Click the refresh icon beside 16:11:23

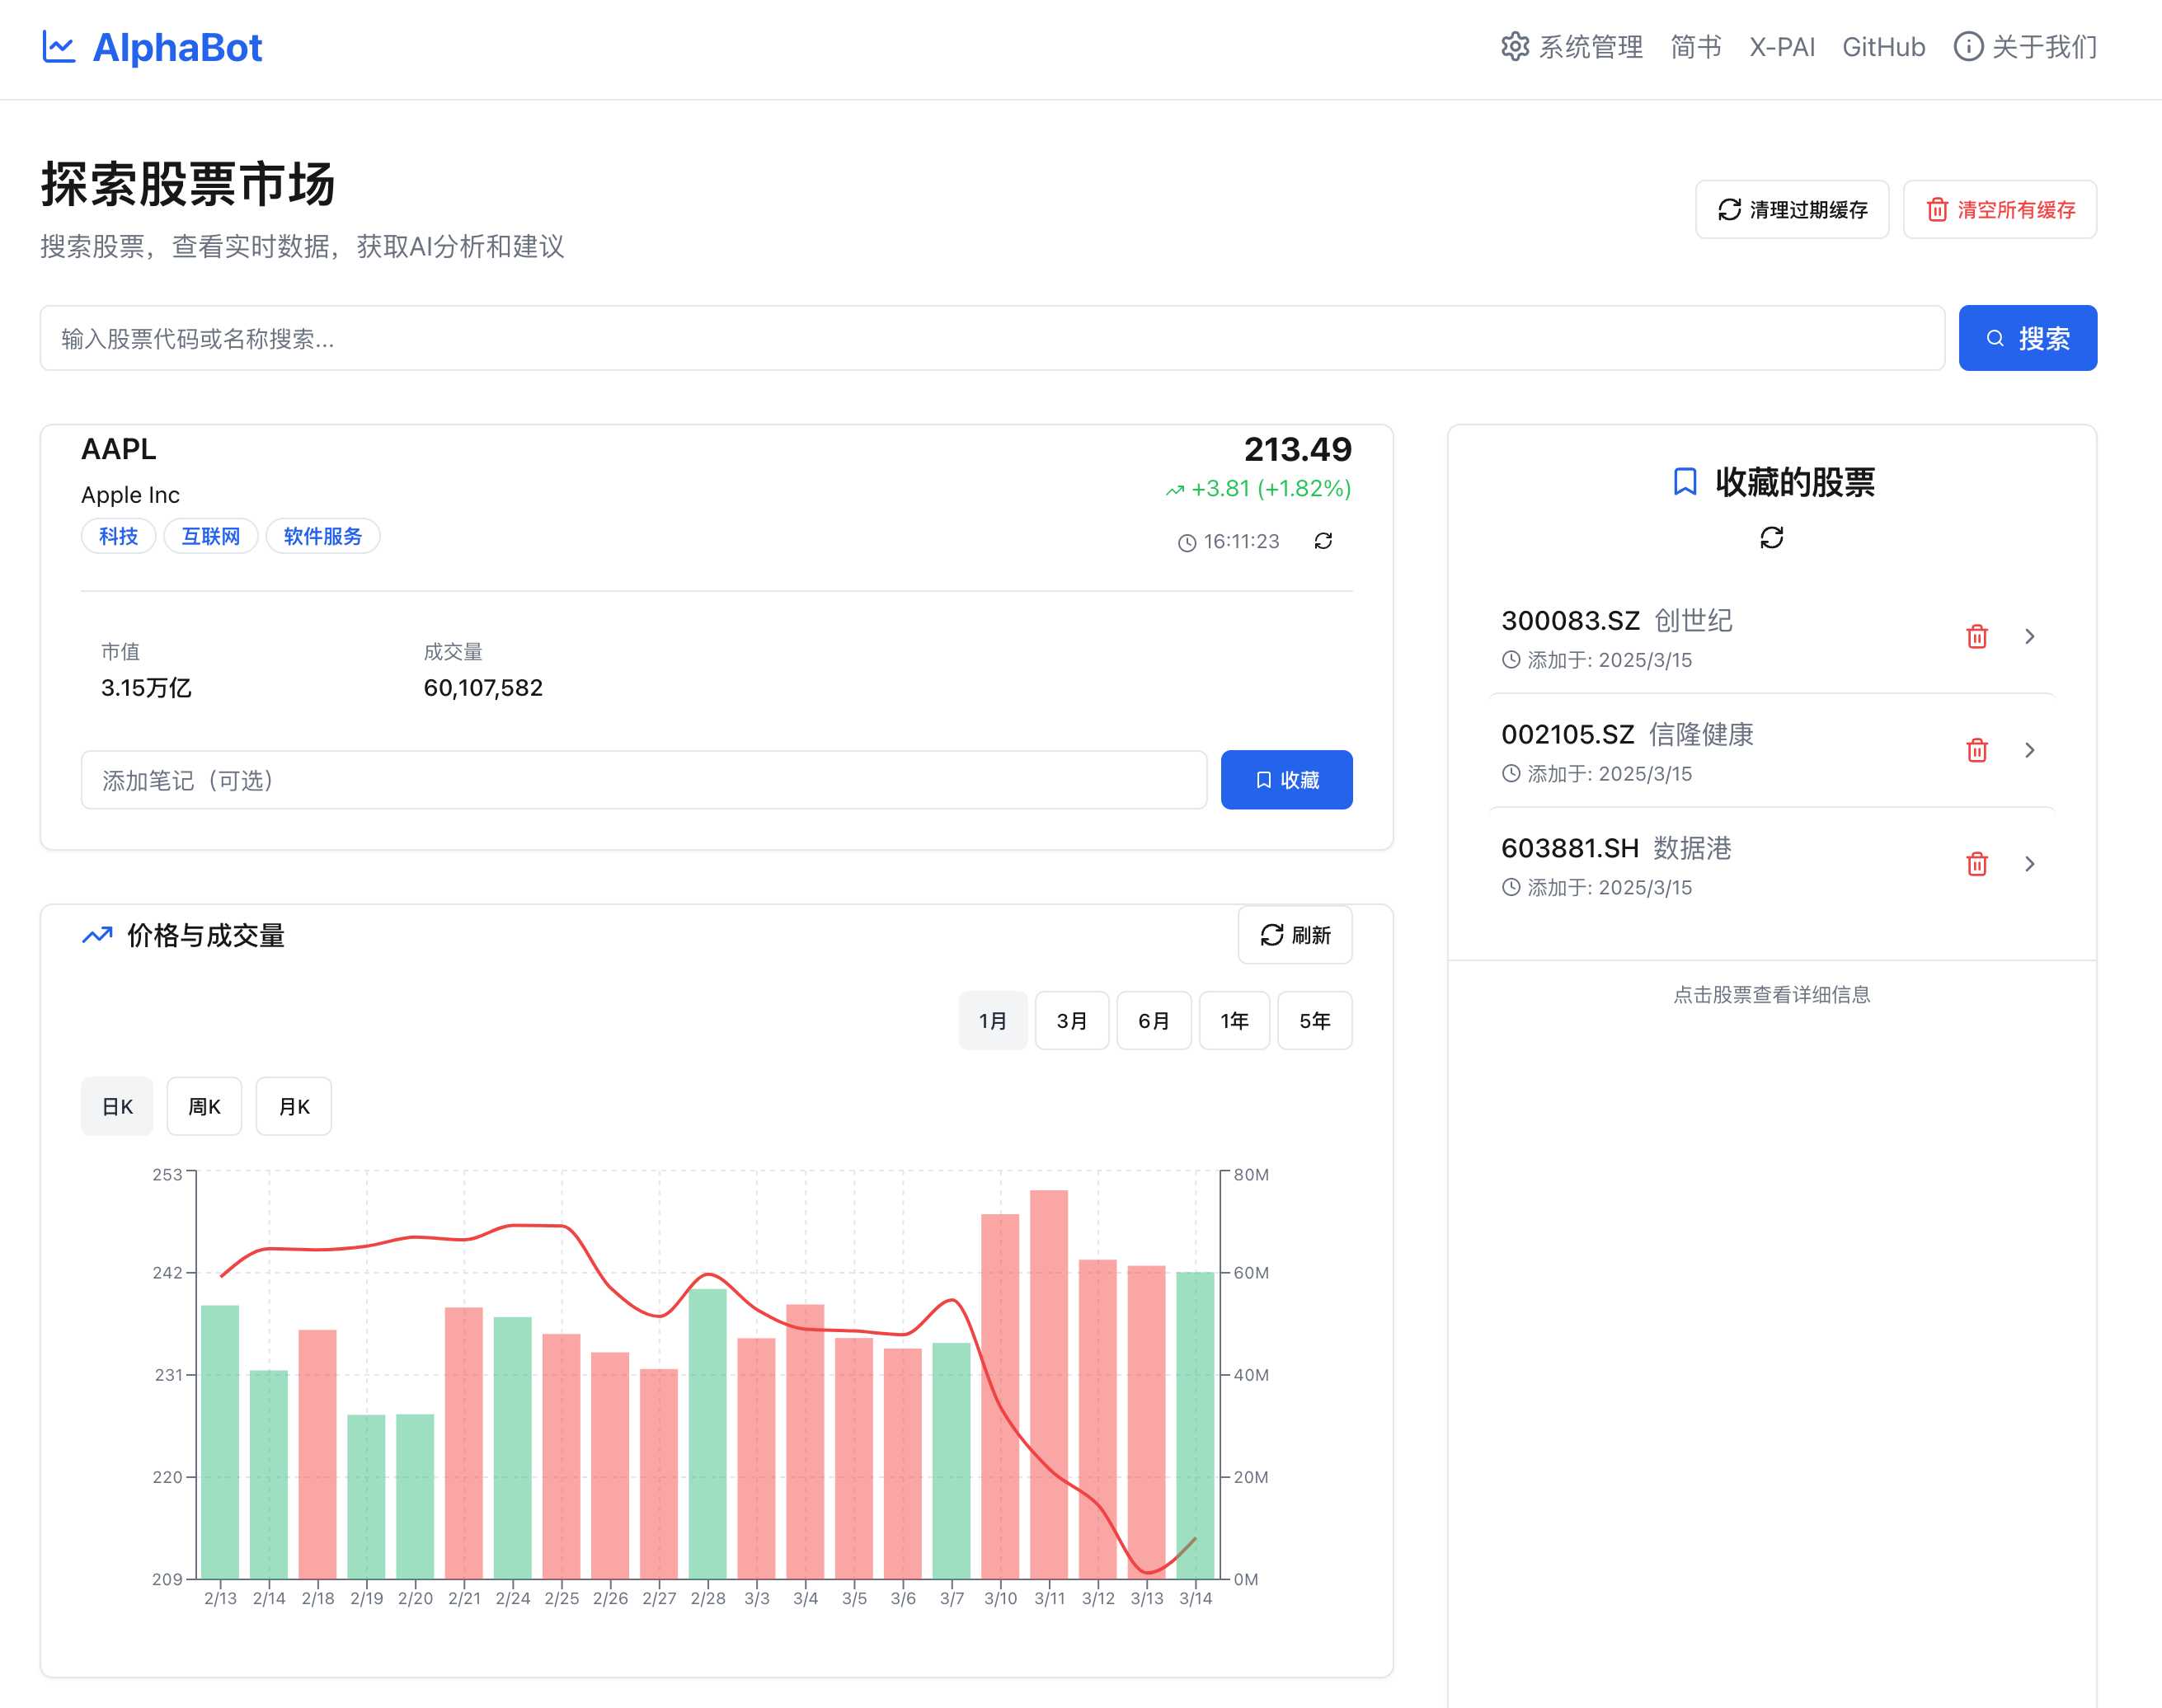click(1323, 541)
